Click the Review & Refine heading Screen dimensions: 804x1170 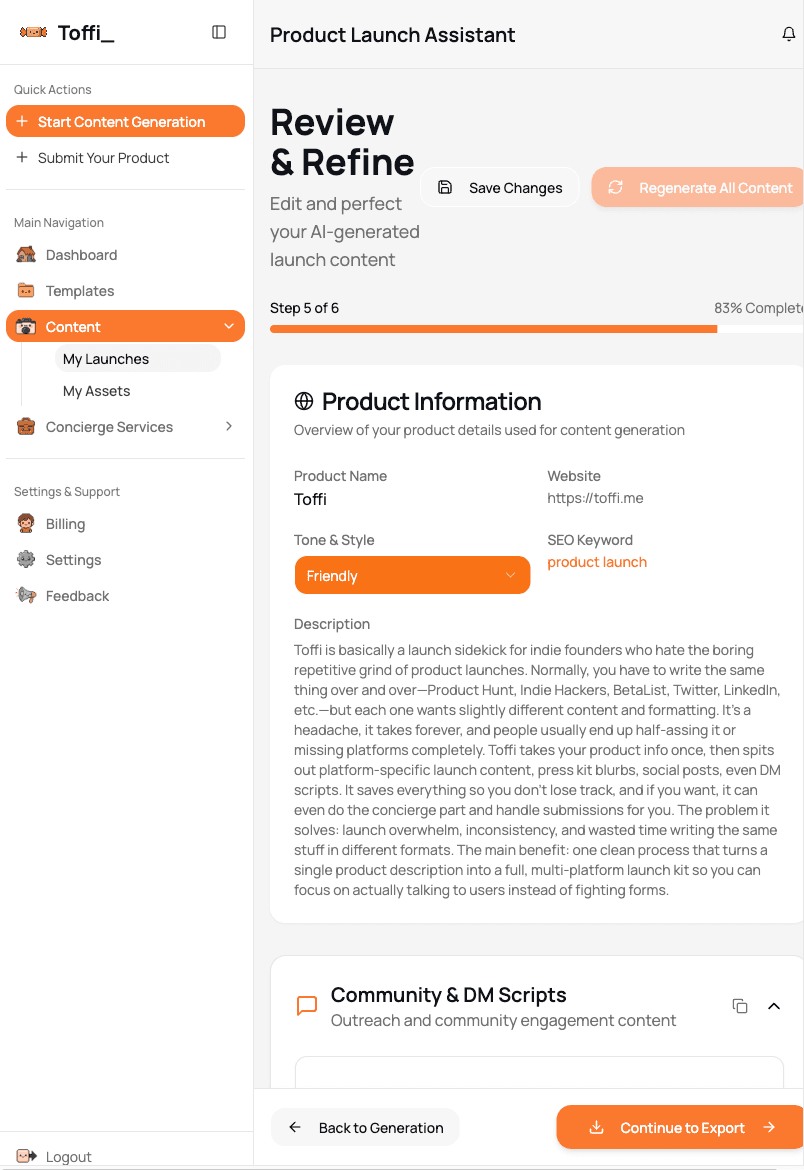(x=342, y=142)
